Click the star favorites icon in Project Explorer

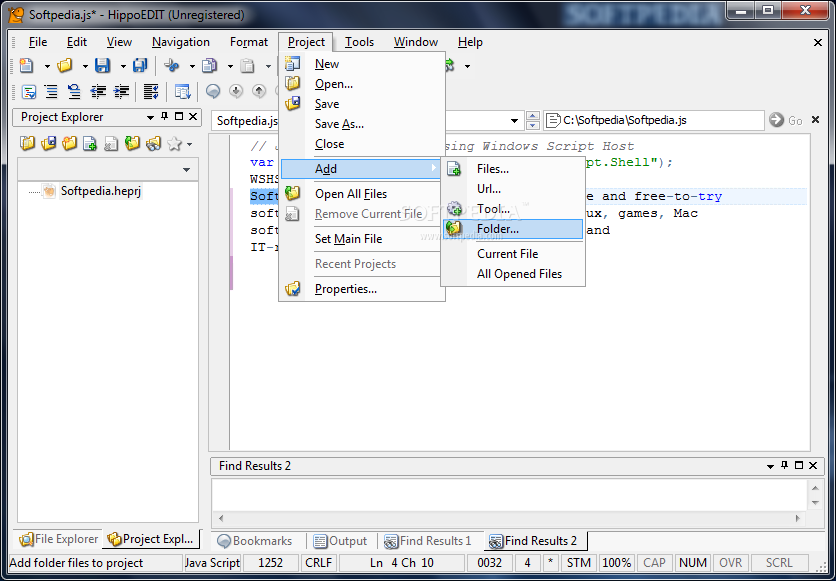click(x=174, y=143)
